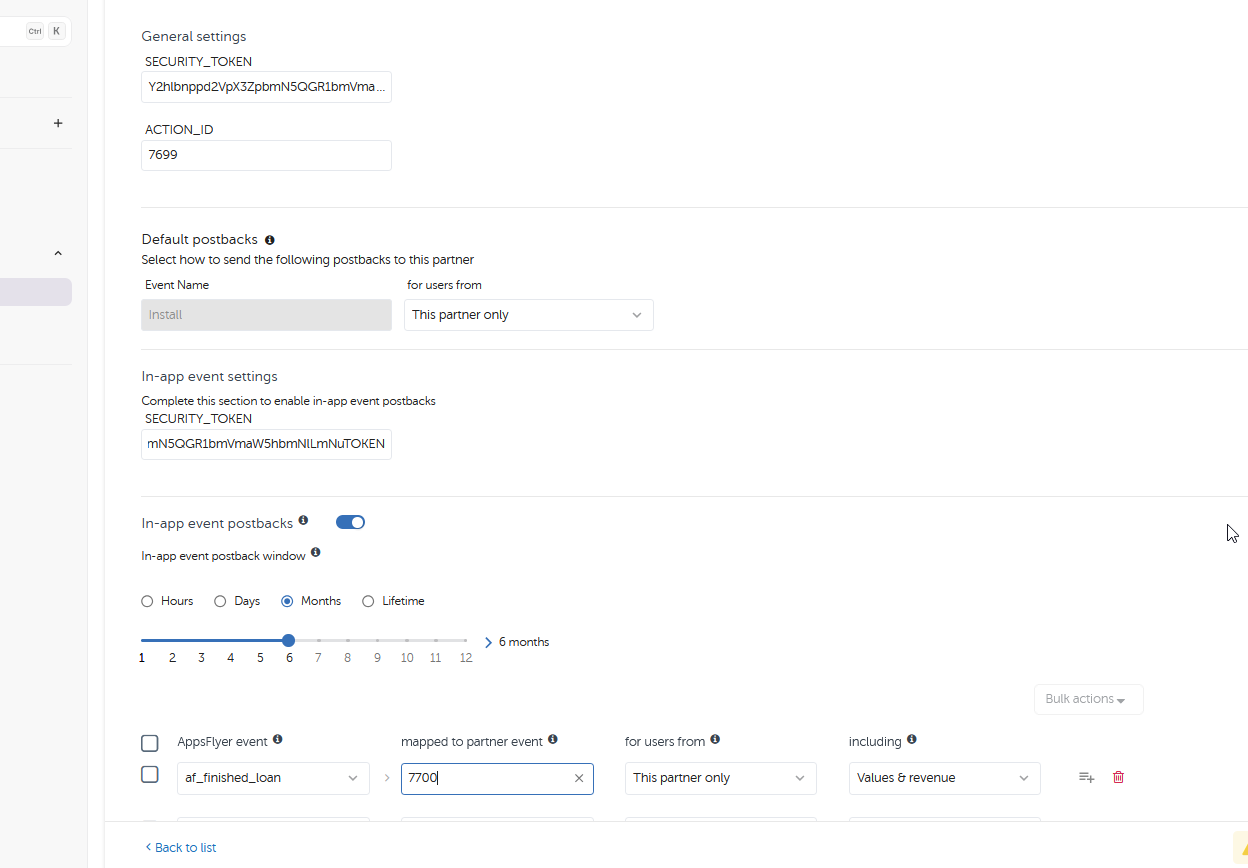1248x868 pixels.
Task: Show info for 'including' column
Action: [911, 740]
